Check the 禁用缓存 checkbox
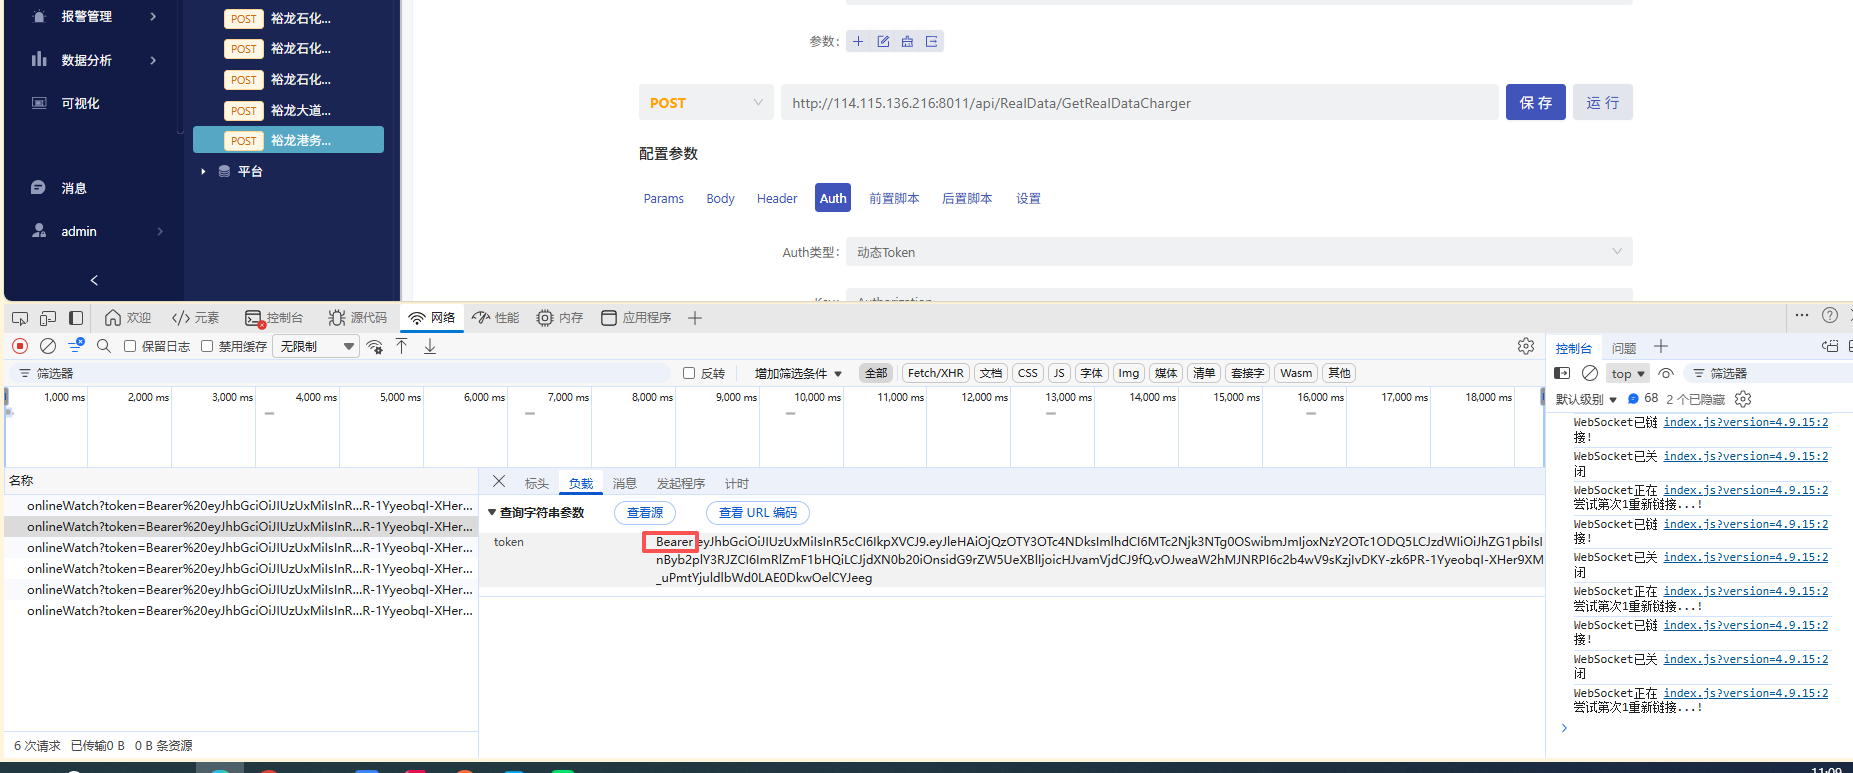This screenshot has height=773, width=1853. point(207,346)
